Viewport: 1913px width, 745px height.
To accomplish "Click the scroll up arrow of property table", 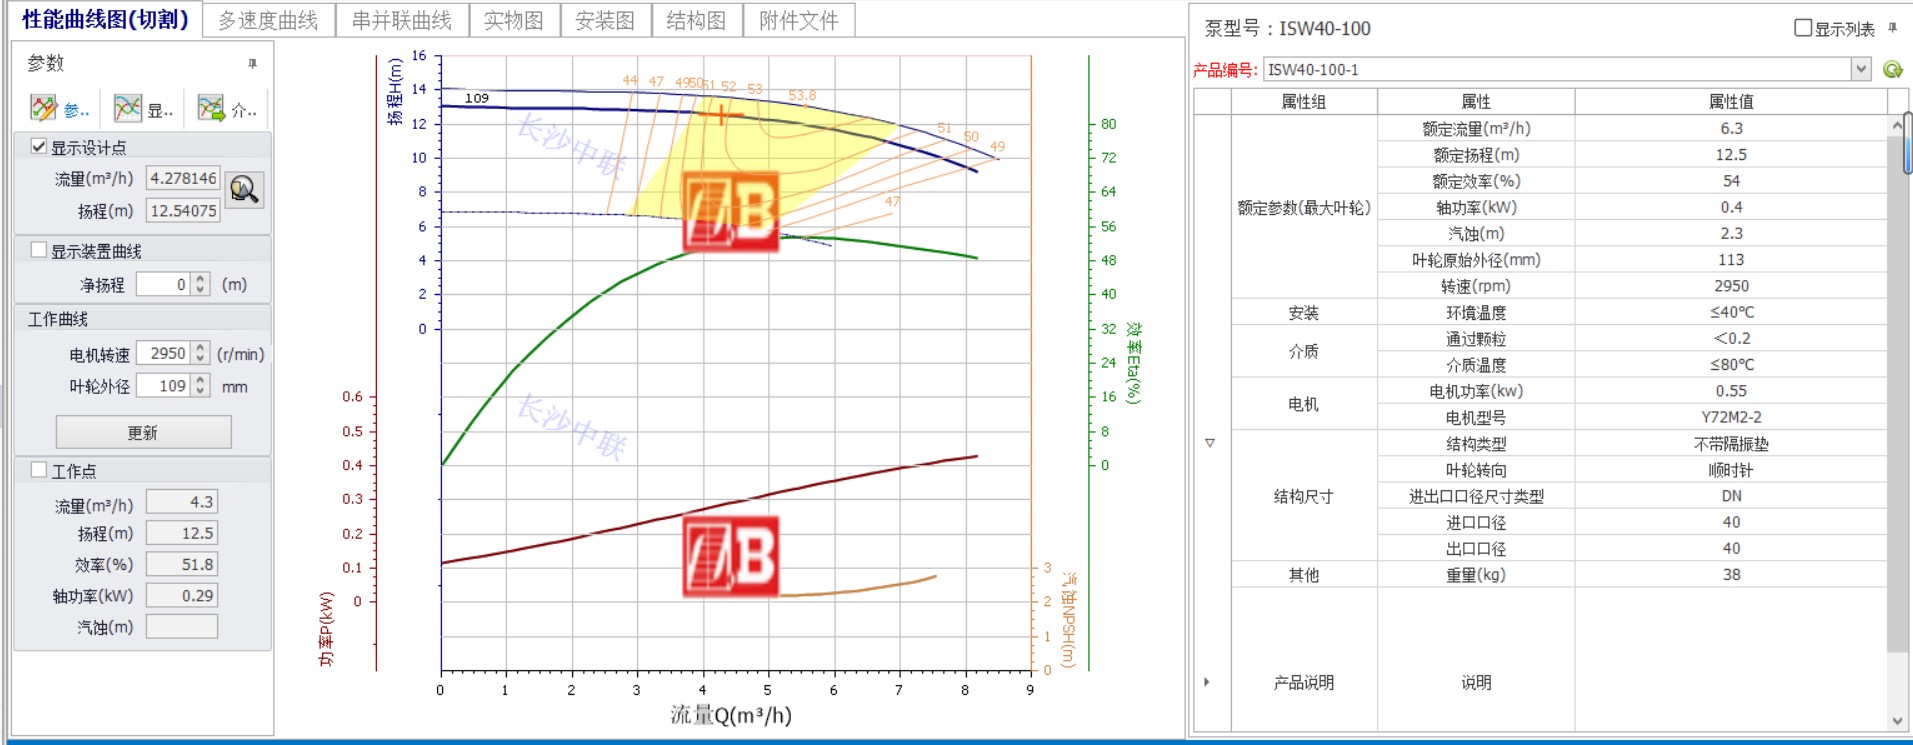I will coord(1898,125).
